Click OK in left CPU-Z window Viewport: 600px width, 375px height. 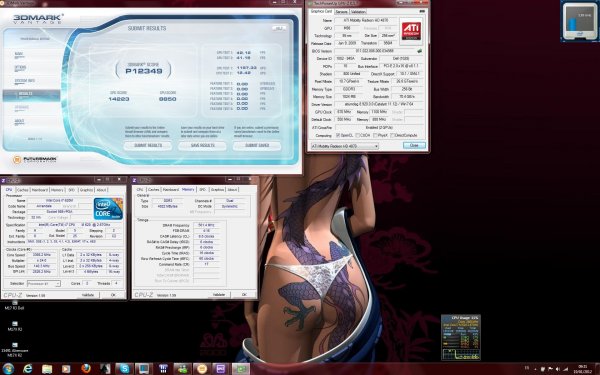click(113, 295)
